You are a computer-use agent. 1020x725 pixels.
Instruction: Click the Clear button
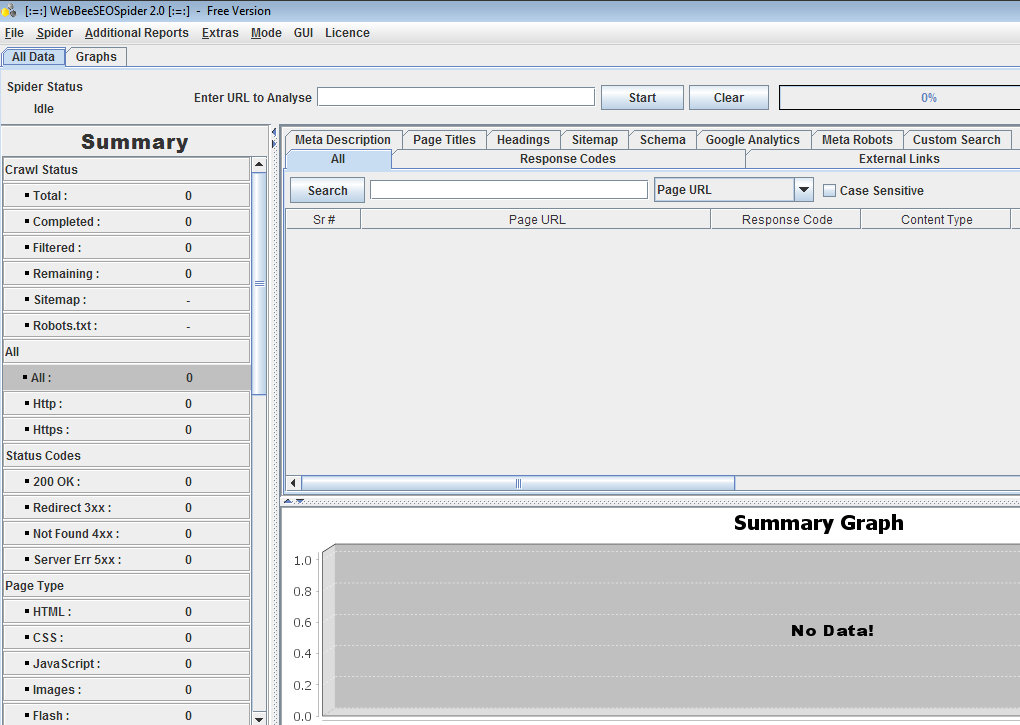(729, 98)
